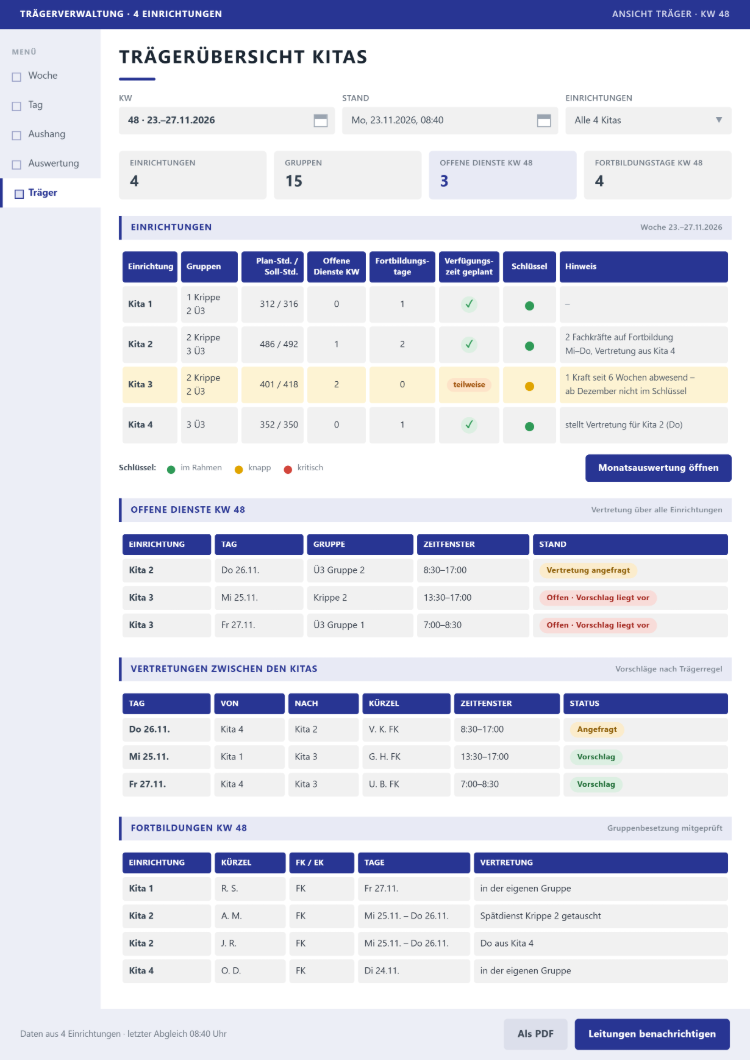
Task: Click the 'J. R.' Kürzel in Fortbildungen
Action: 250,943
